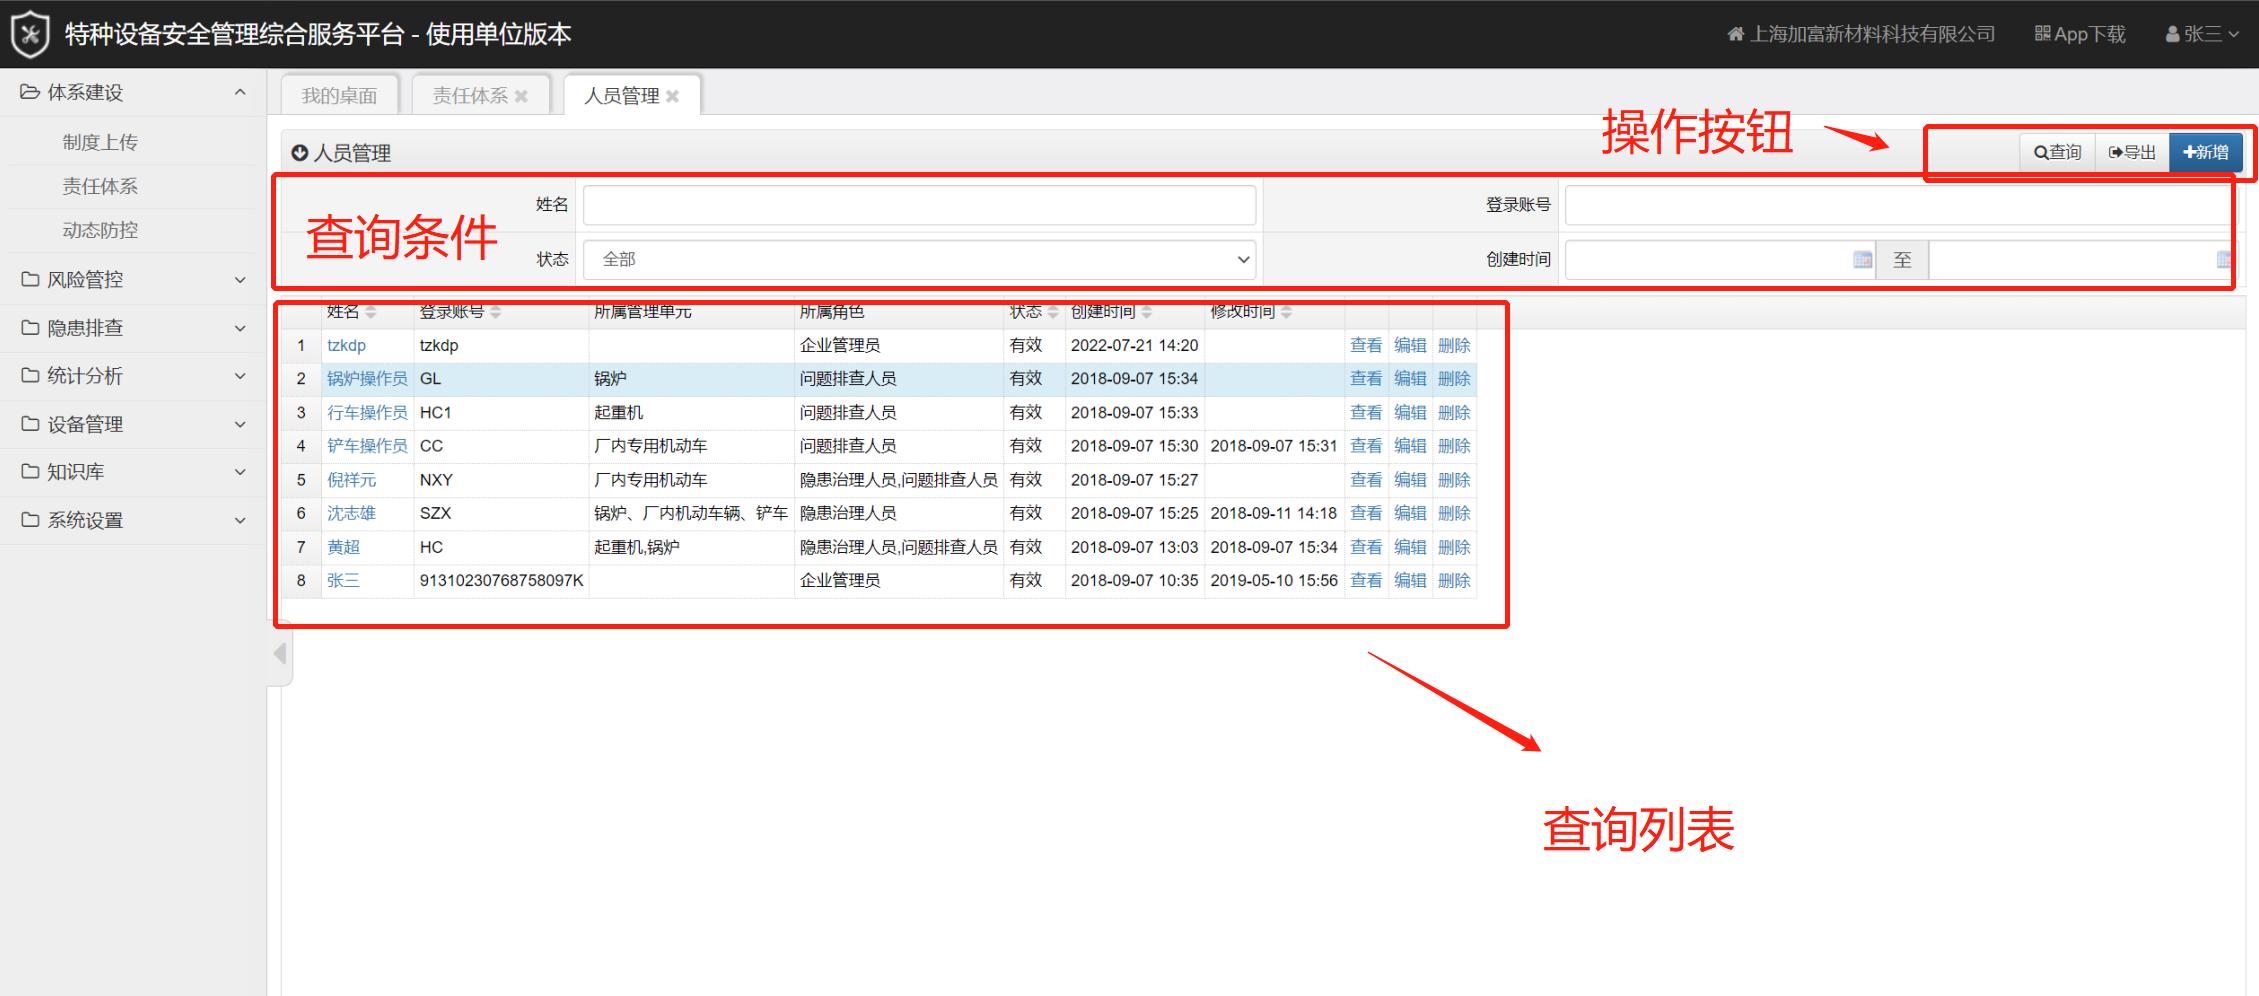Sort the table by 创建时间 column
Viewport: 2259px width, 996px height.
pyautogui.click(x=1146, y=312)
